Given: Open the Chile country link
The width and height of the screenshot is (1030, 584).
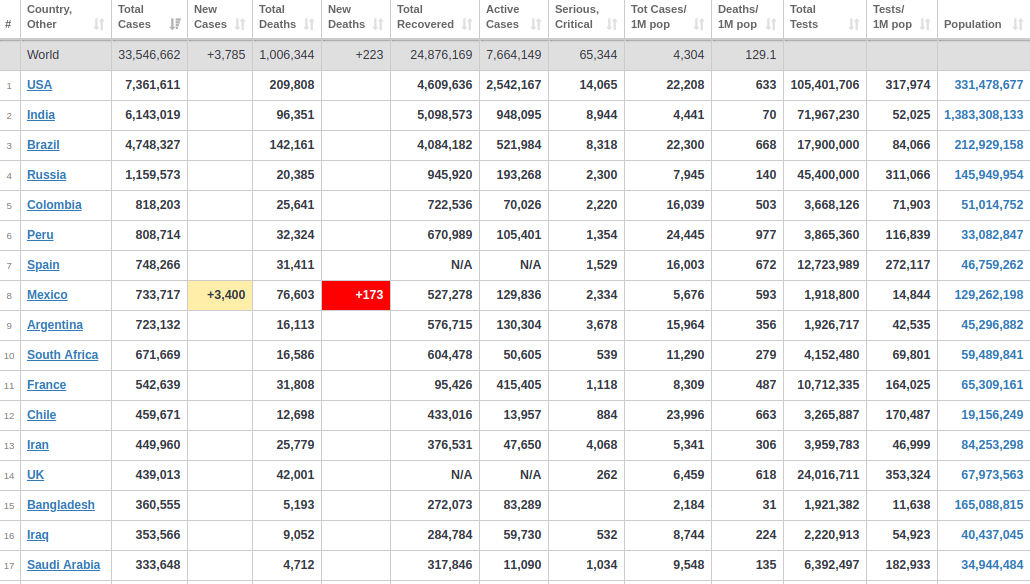Looking at the screenshot, I should pyautogui.click(x=41, y=415).
